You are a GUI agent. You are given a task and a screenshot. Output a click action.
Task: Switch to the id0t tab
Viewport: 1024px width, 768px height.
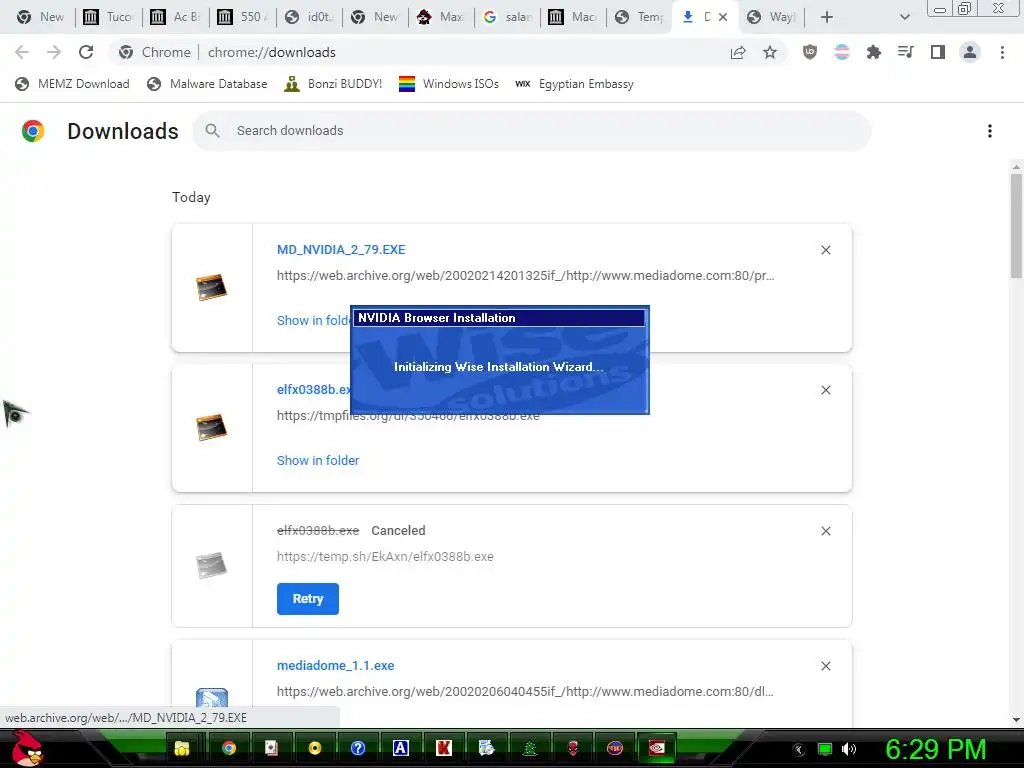click(x=310, y=17)
